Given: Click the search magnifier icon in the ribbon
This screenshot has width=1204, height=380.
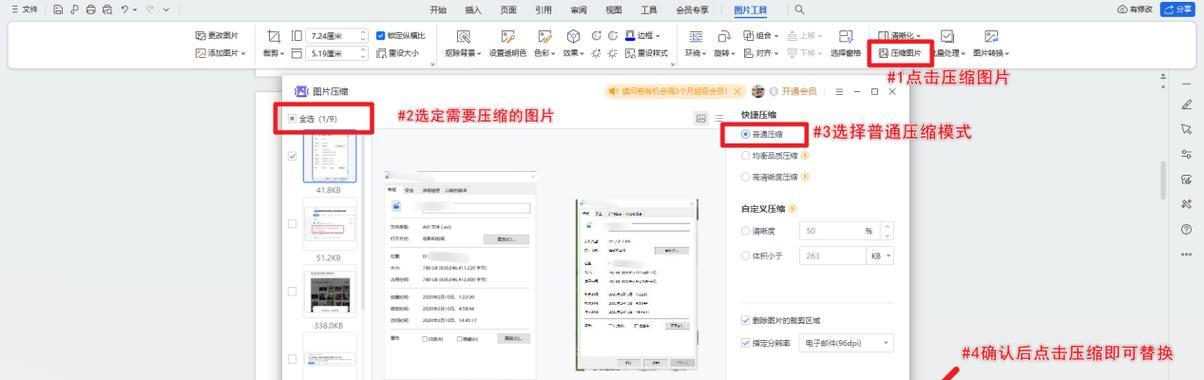Looking at the screenshot, I should pyautogui.click(x=799, y=9).
